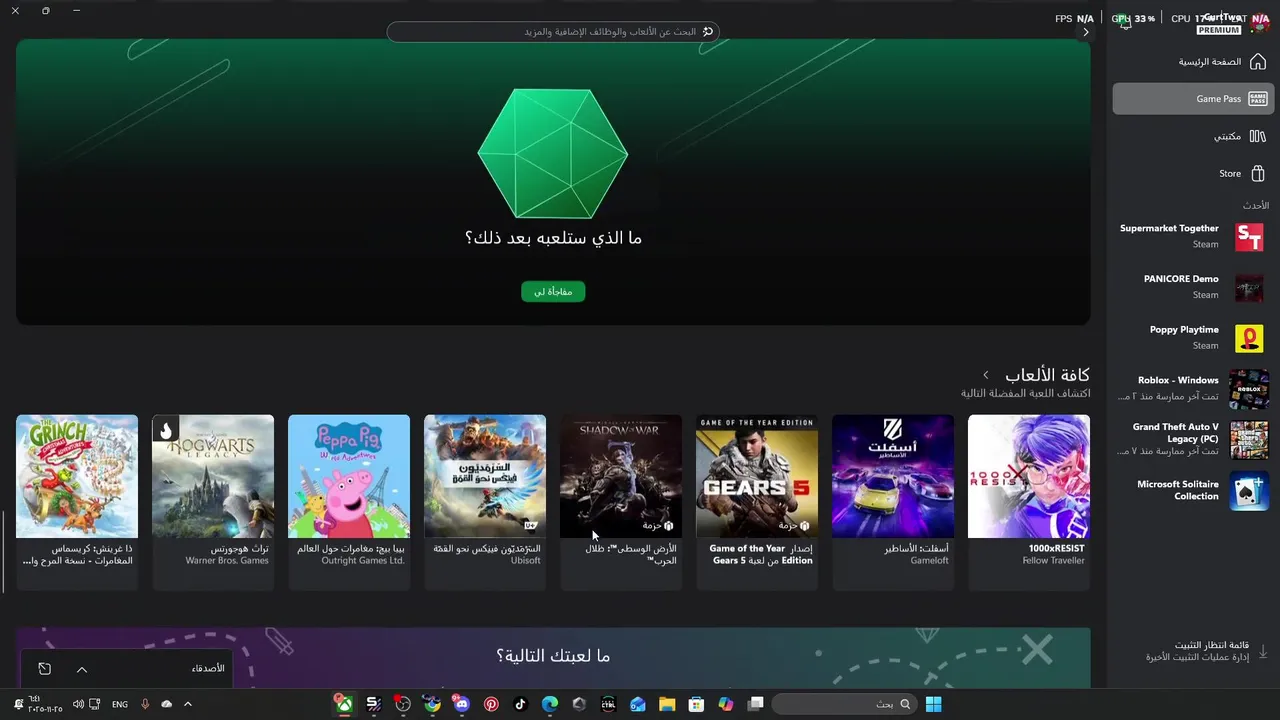
Task: Expand the Friends (الأصدقاء) panel chevron
Action: pyautogui.click(x=82, y=669)
